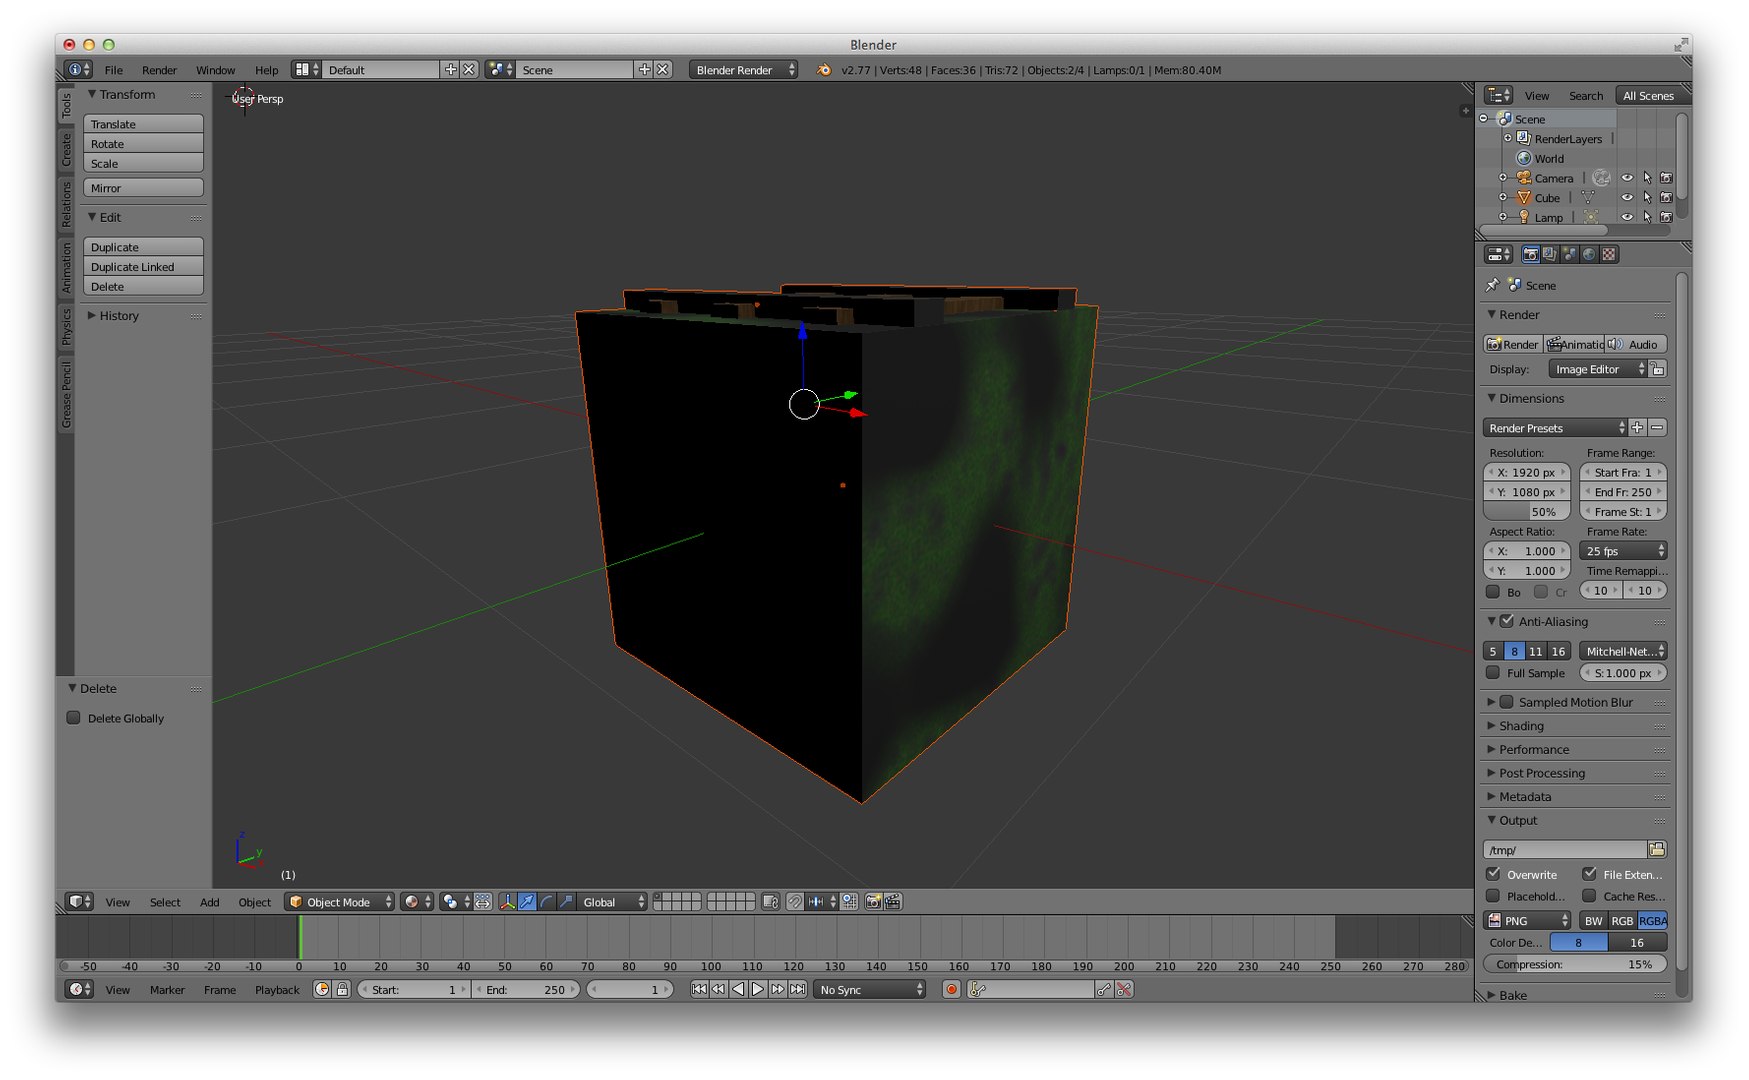Select the translate manipulator arrow icon
This screenshot has width=1749, height=1080.
[527, 901]
